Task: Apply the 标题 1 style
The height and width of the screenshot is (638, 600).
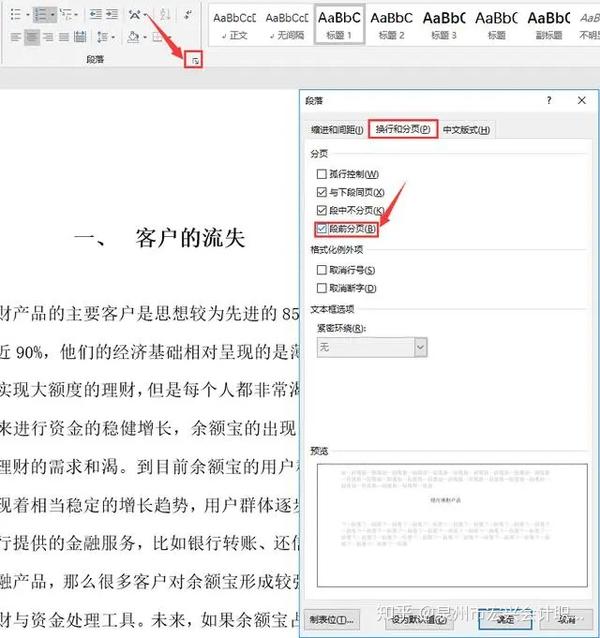Action: pyautogui.click(x=339, y=25)
